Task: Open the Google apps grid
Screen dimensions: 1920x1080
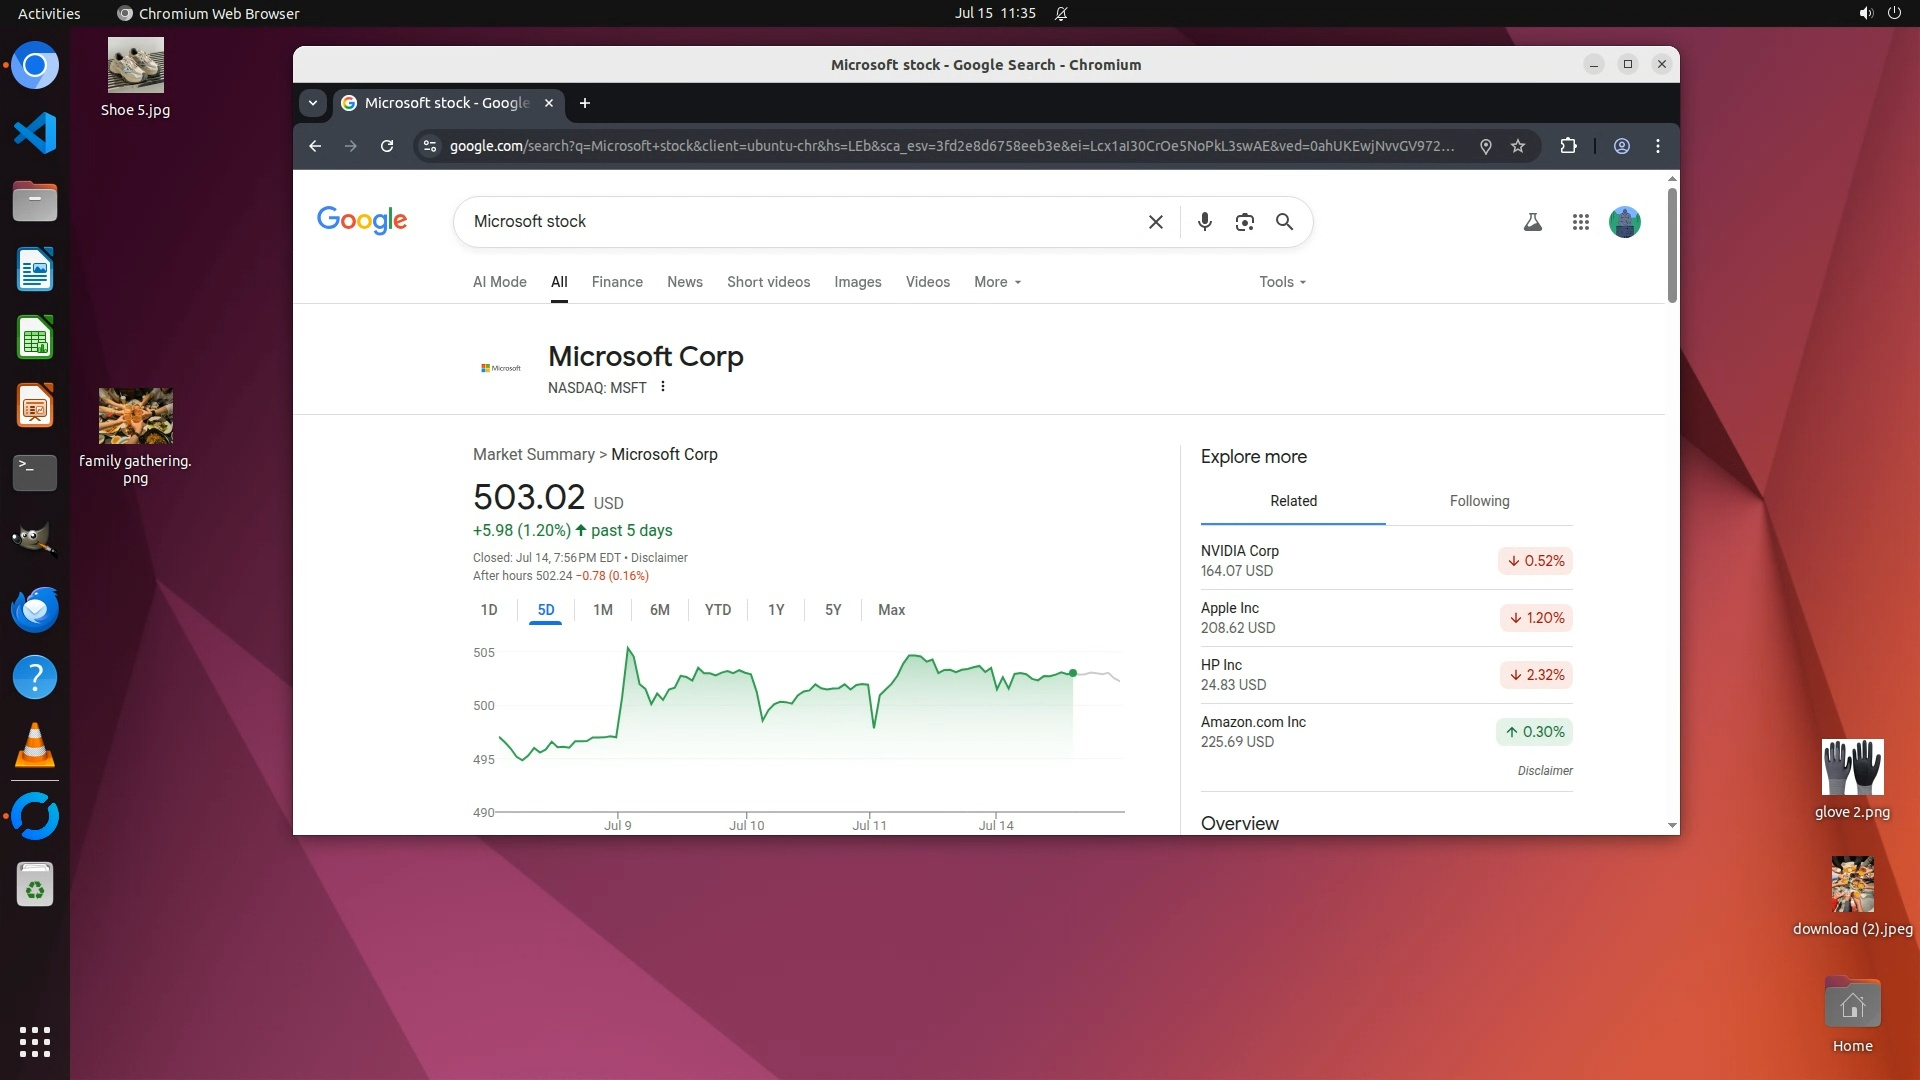Action: [x=1580, y=222]
